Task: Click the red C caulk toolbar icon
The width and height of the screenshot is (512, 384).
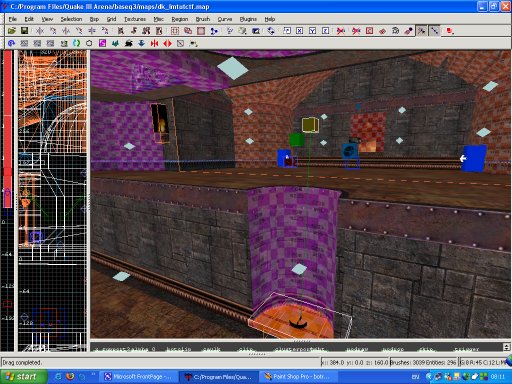Action: (x=369, y=31)
